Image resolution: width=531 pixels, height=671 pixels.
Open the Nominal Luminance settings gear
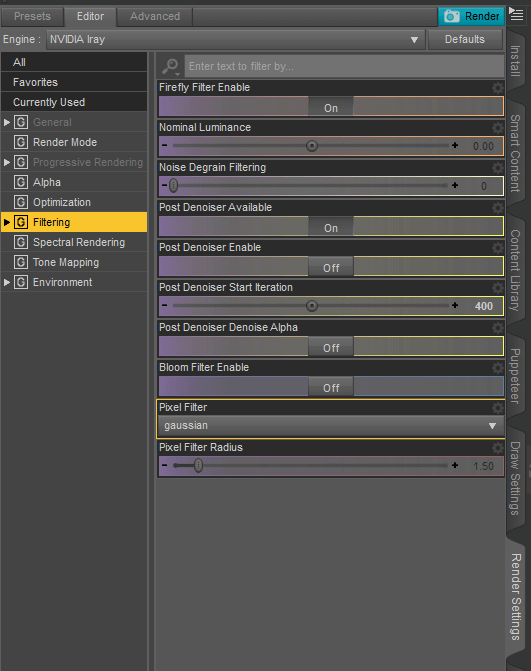(x=497, y=128)
